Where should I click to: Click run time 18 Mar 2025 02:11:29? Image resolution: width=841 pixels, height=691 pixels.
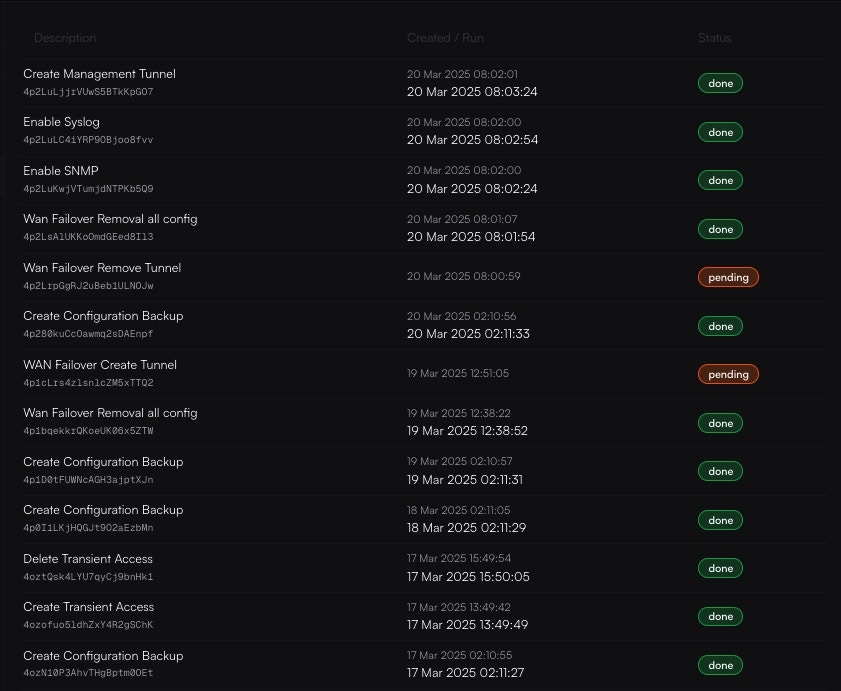coord(466,528)
